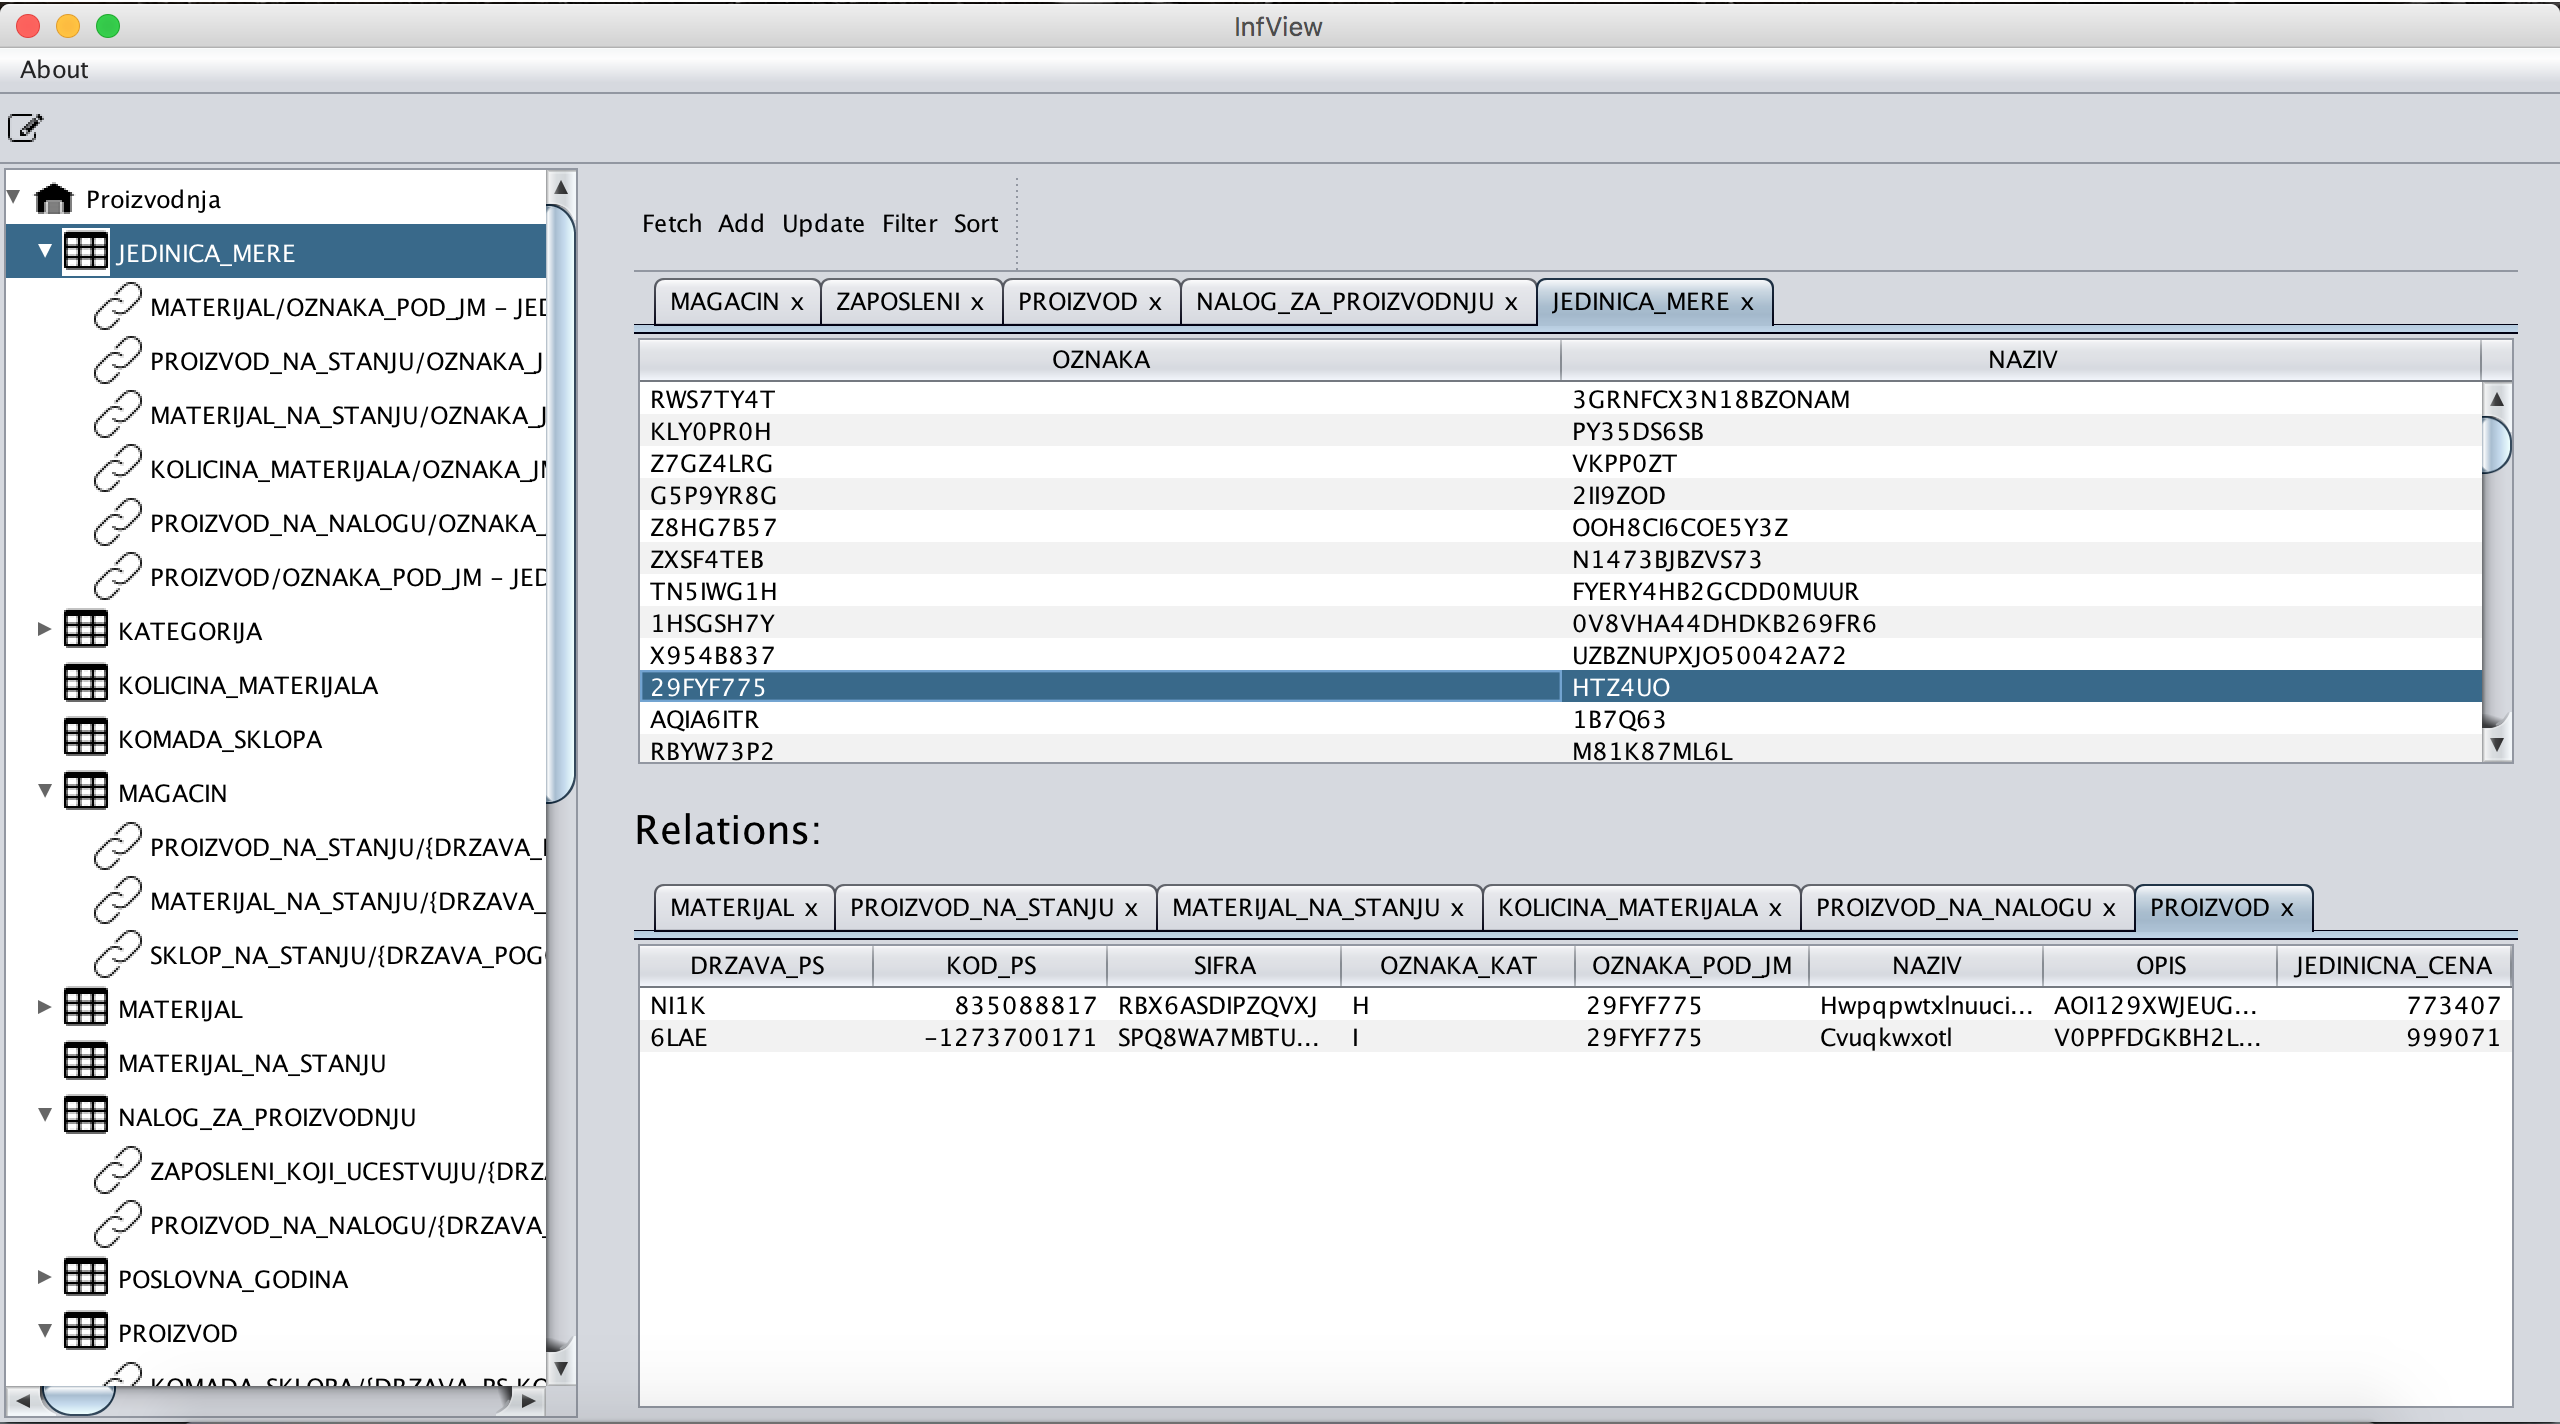Click the Sort button
The width and height of the screenshot is (2560, 1424).
[x=976, y=224]
